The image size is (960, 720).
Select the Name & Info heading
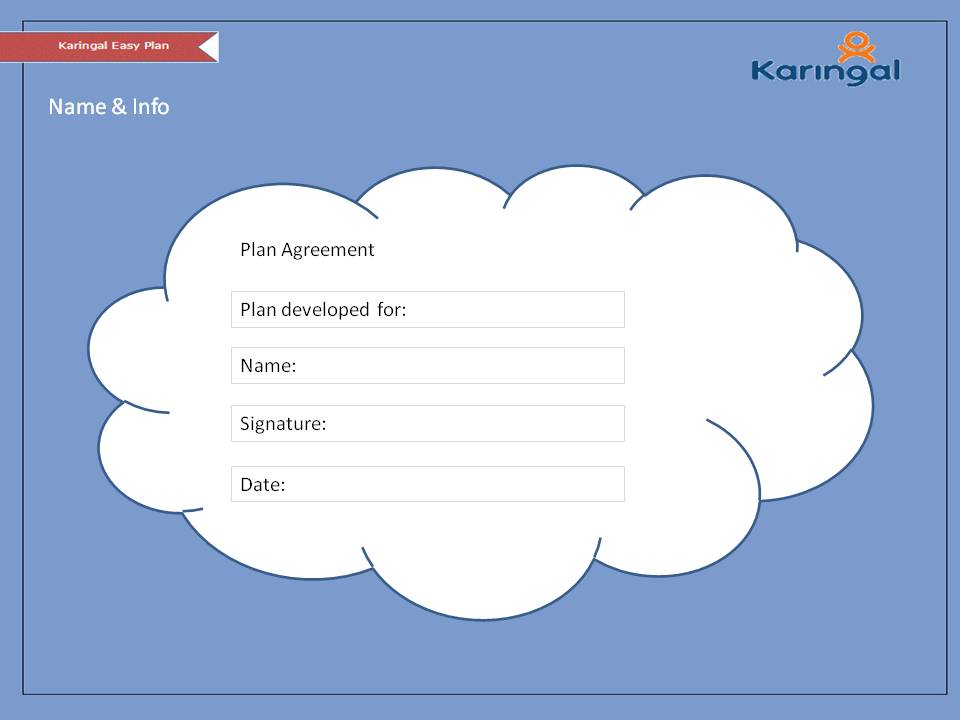pyautogui.click(x=109, y=106)
